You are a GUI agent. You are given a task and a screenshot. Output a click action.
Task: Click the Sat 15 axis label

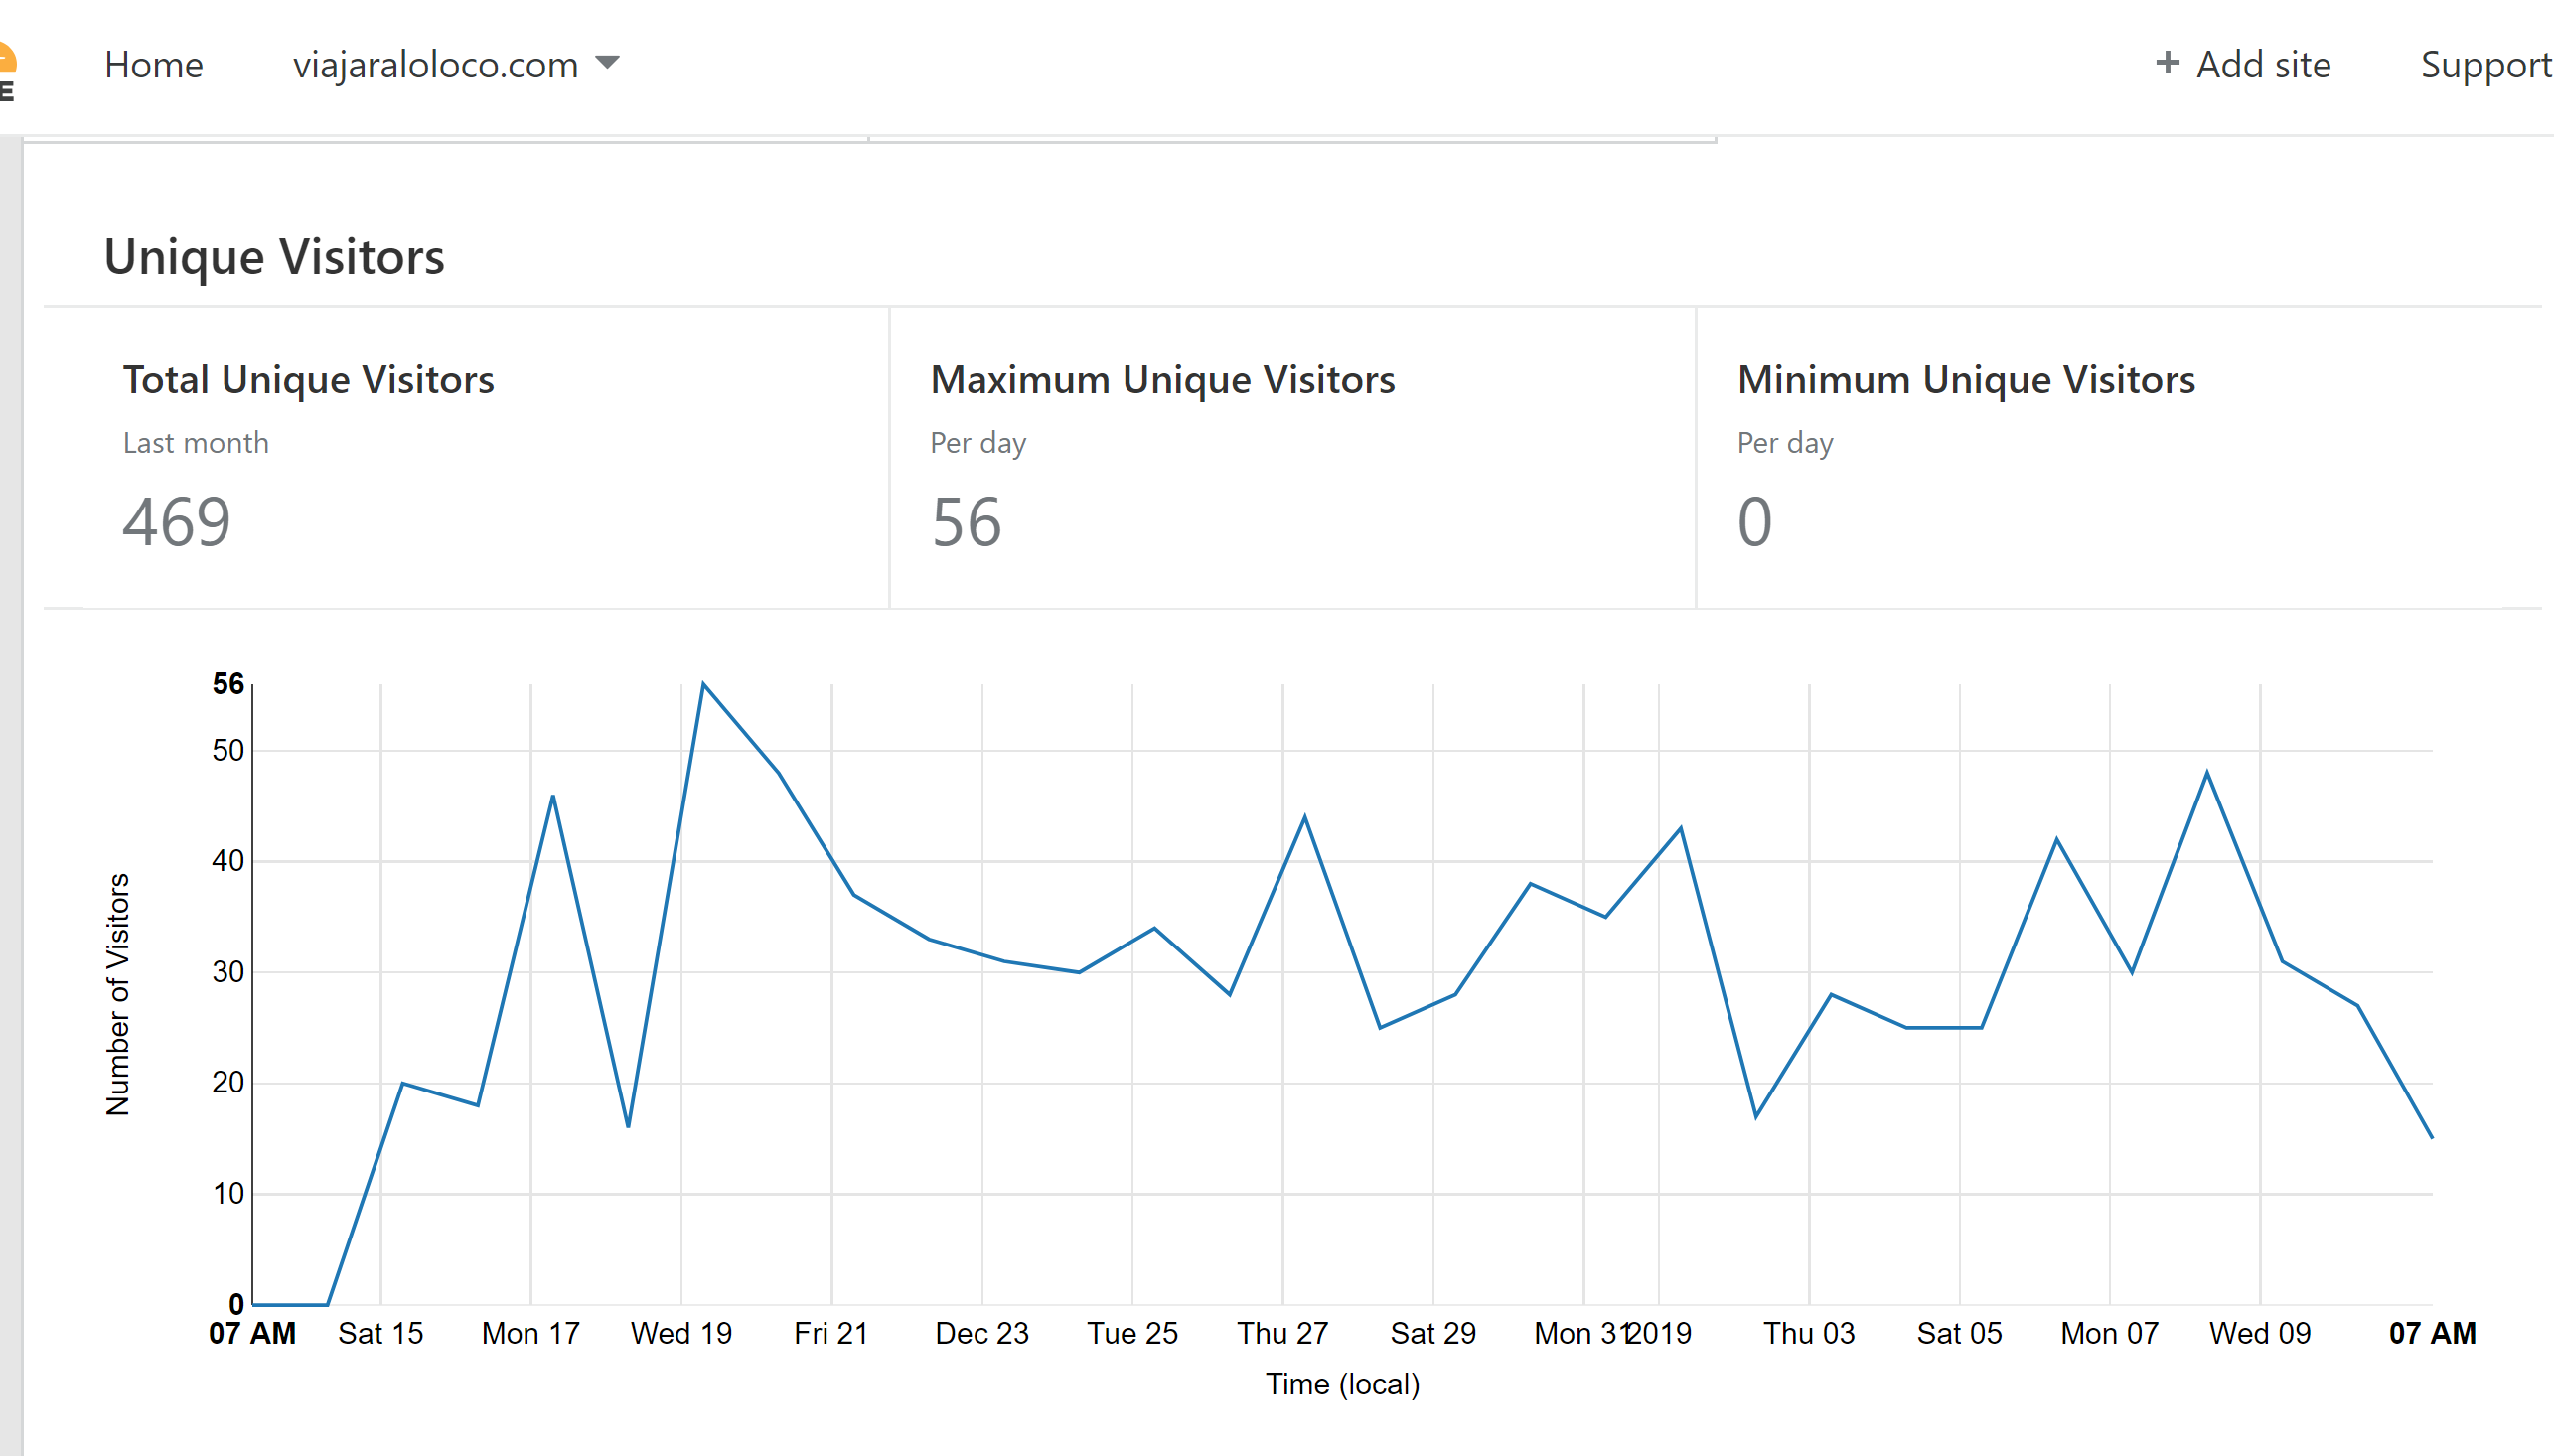coord(380,1333)
